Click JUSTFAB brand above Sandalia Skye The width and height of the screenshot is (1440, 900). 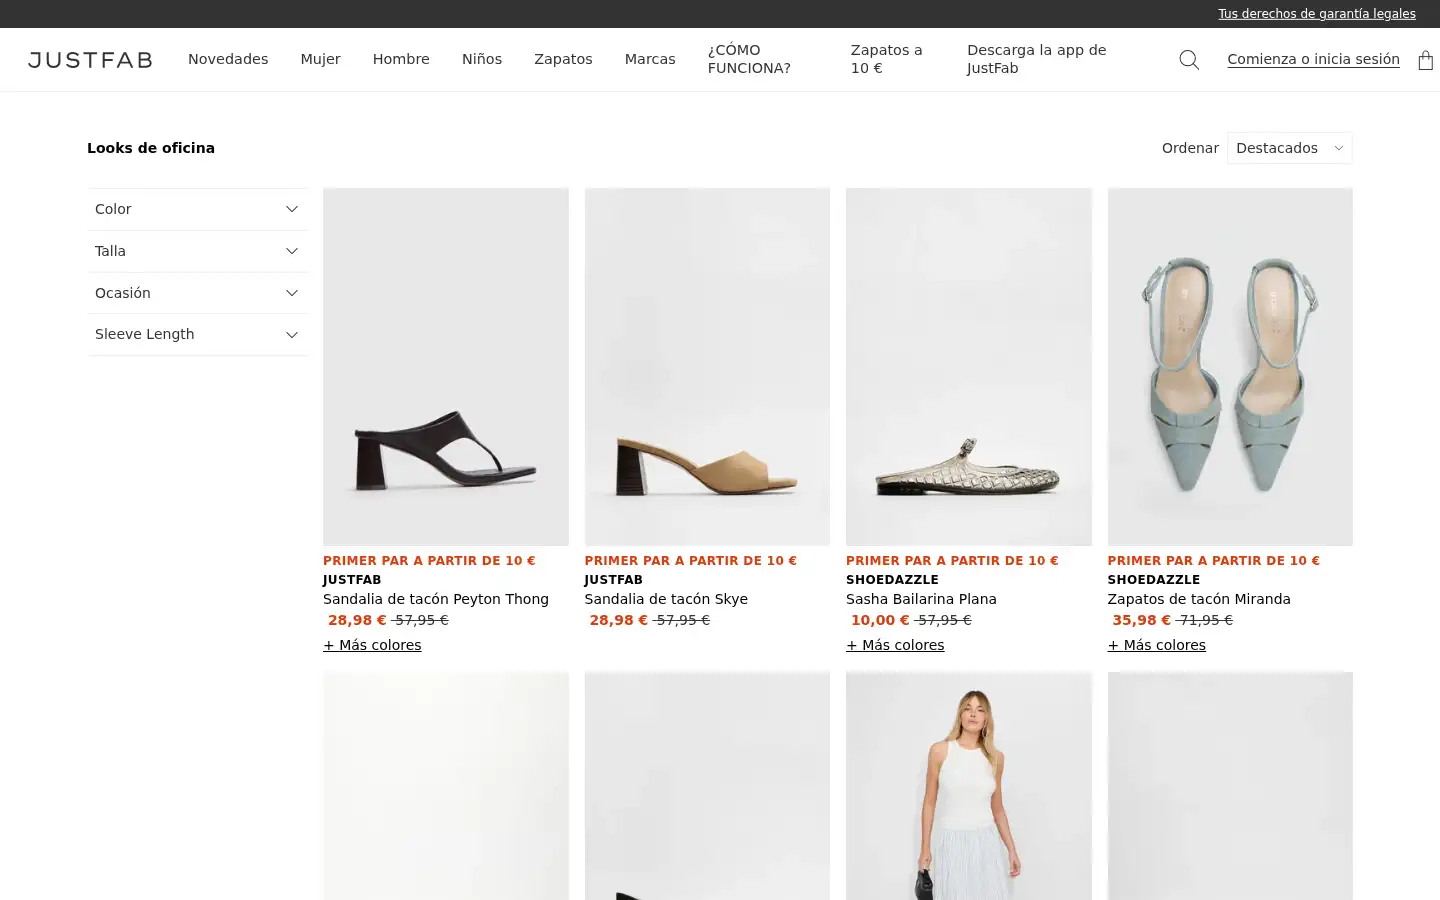(x=613, y=580)
